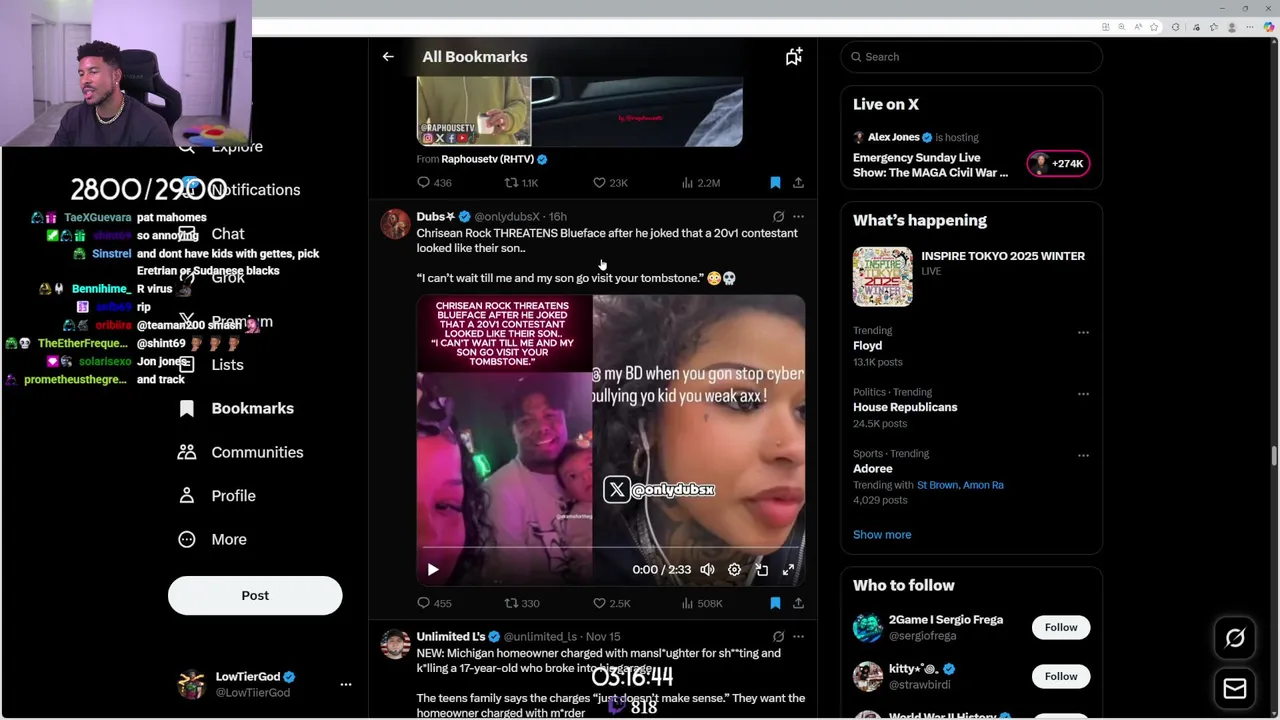Open Unlimited L's profile avatar
Image resolution: width=1280 pixels, height=720 pixels.
(395, 644)
